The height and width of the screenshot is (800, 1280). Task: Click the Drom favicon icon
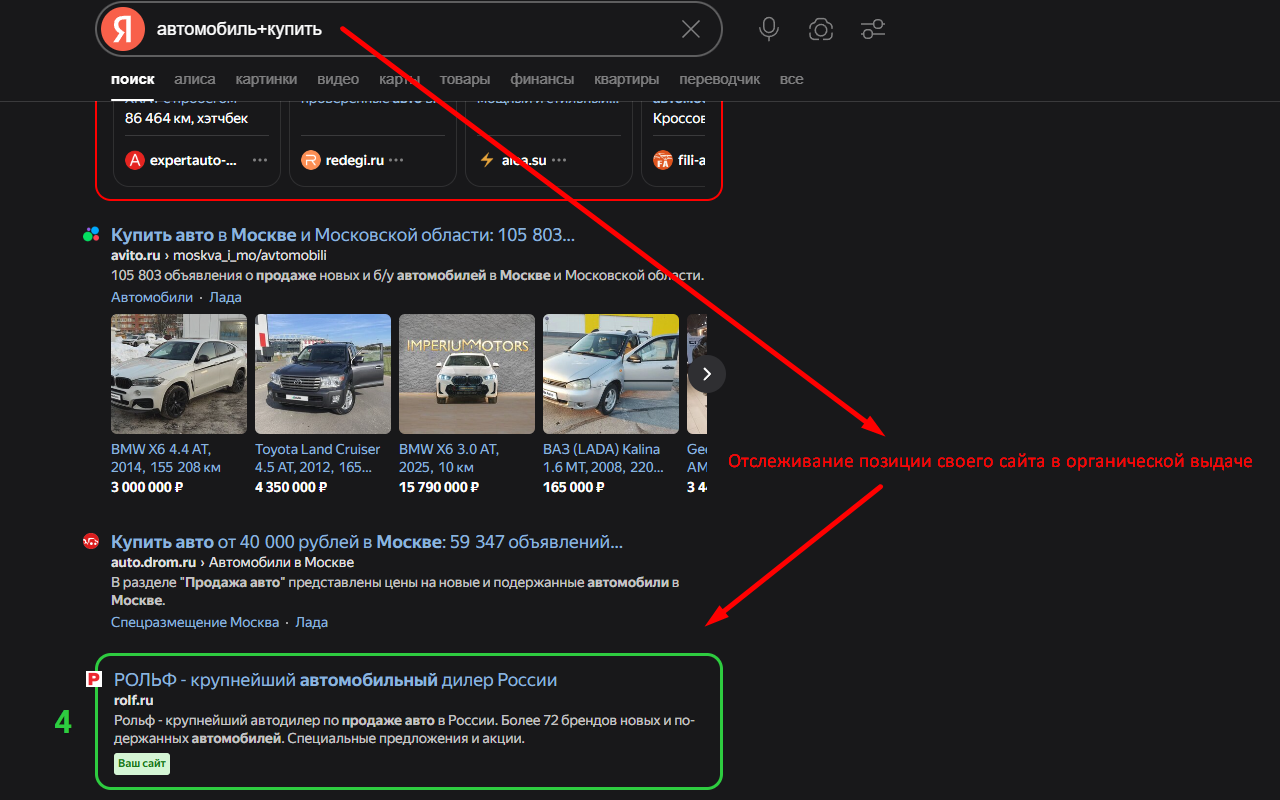pyautogui.click(x=91, y=542)
